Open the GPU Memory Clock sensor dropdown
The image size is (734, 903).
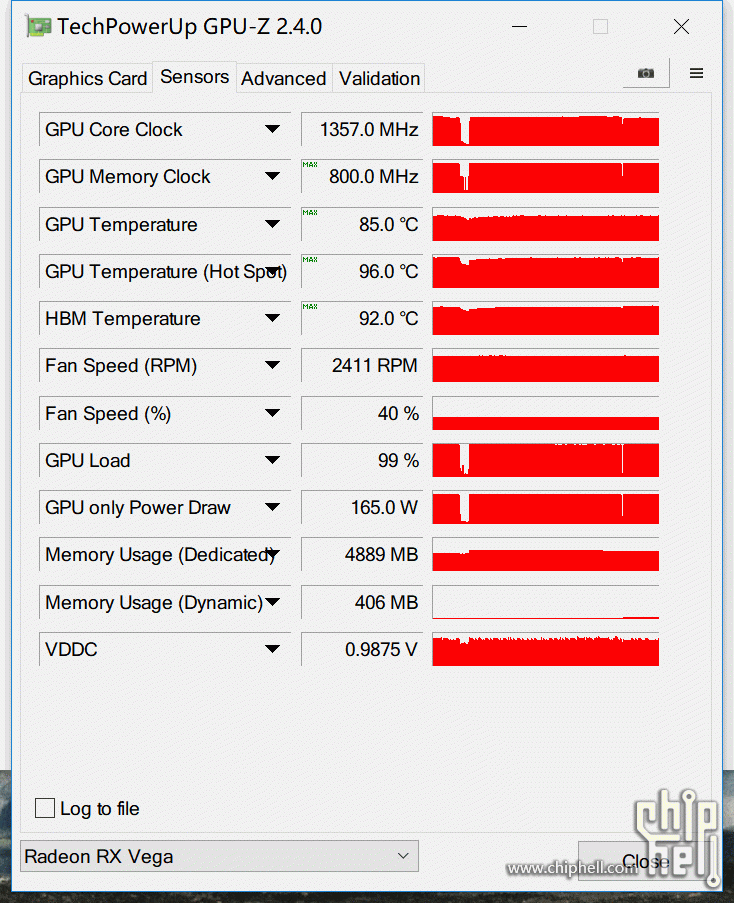point(165,176)
